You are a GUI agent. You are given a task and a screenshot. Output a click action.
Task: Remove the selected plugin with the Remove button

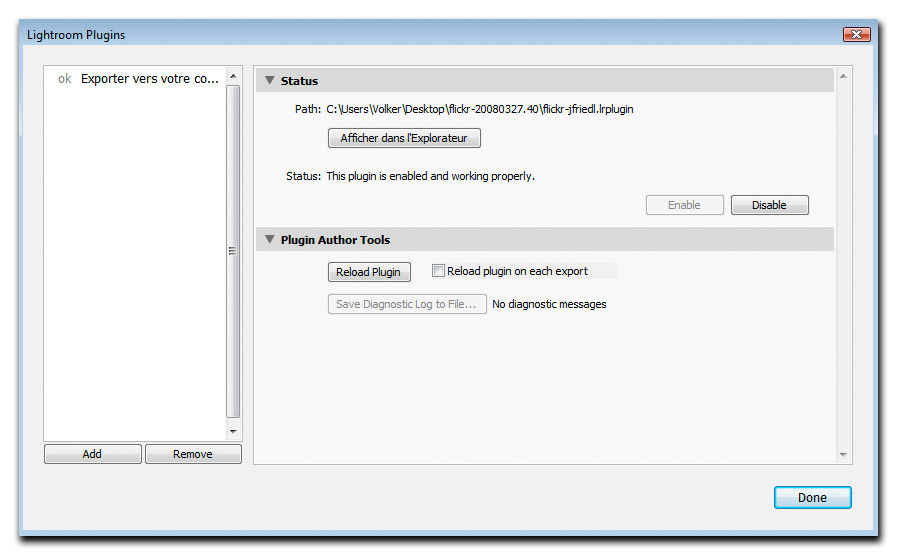click(193, 454)
